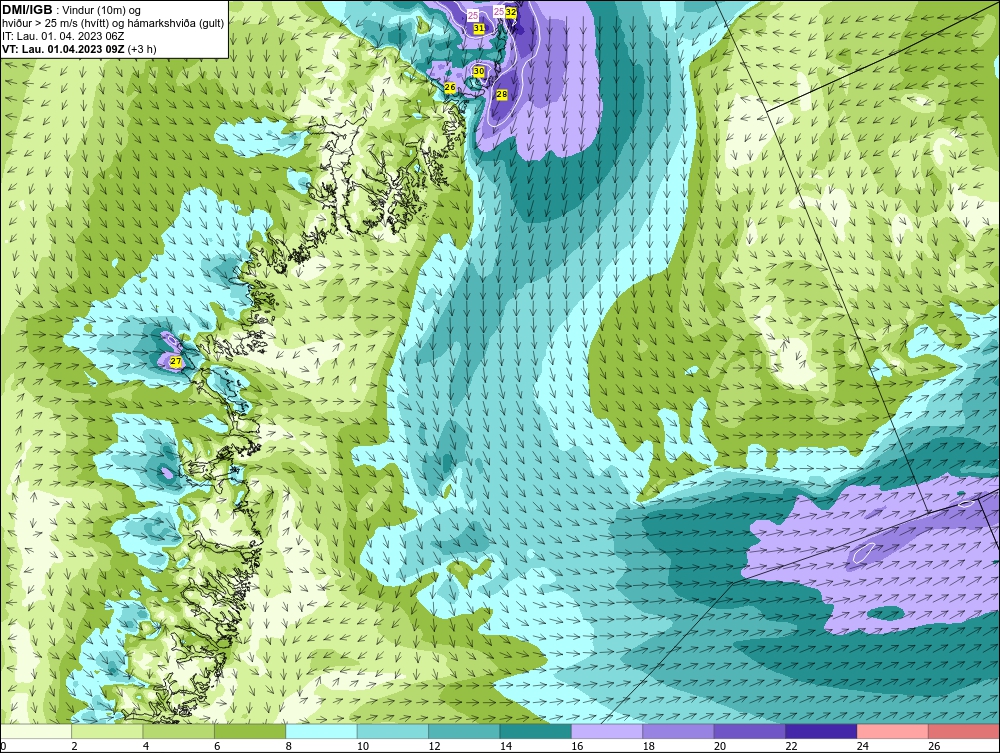Pick the 20–22 m/s legend swatch
Image resolution: width=1000 pixels, height=753 pixels.
[x=750, y=731]
